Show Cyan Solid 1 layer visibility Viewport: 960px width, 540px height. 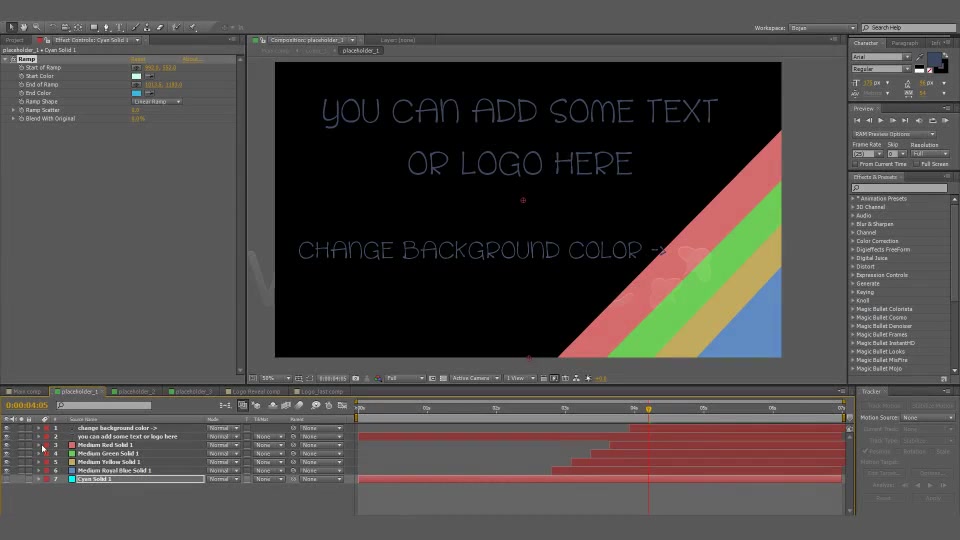tap(7, 479)
